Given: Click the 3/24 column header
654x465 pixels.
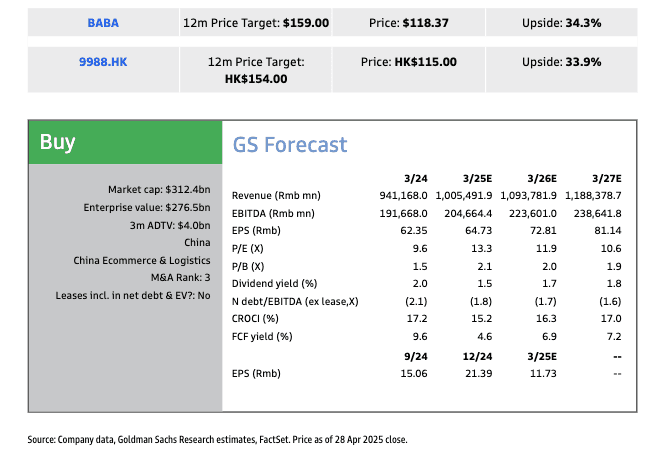Looking at the screenshot, I should click(x=417, y=175).
